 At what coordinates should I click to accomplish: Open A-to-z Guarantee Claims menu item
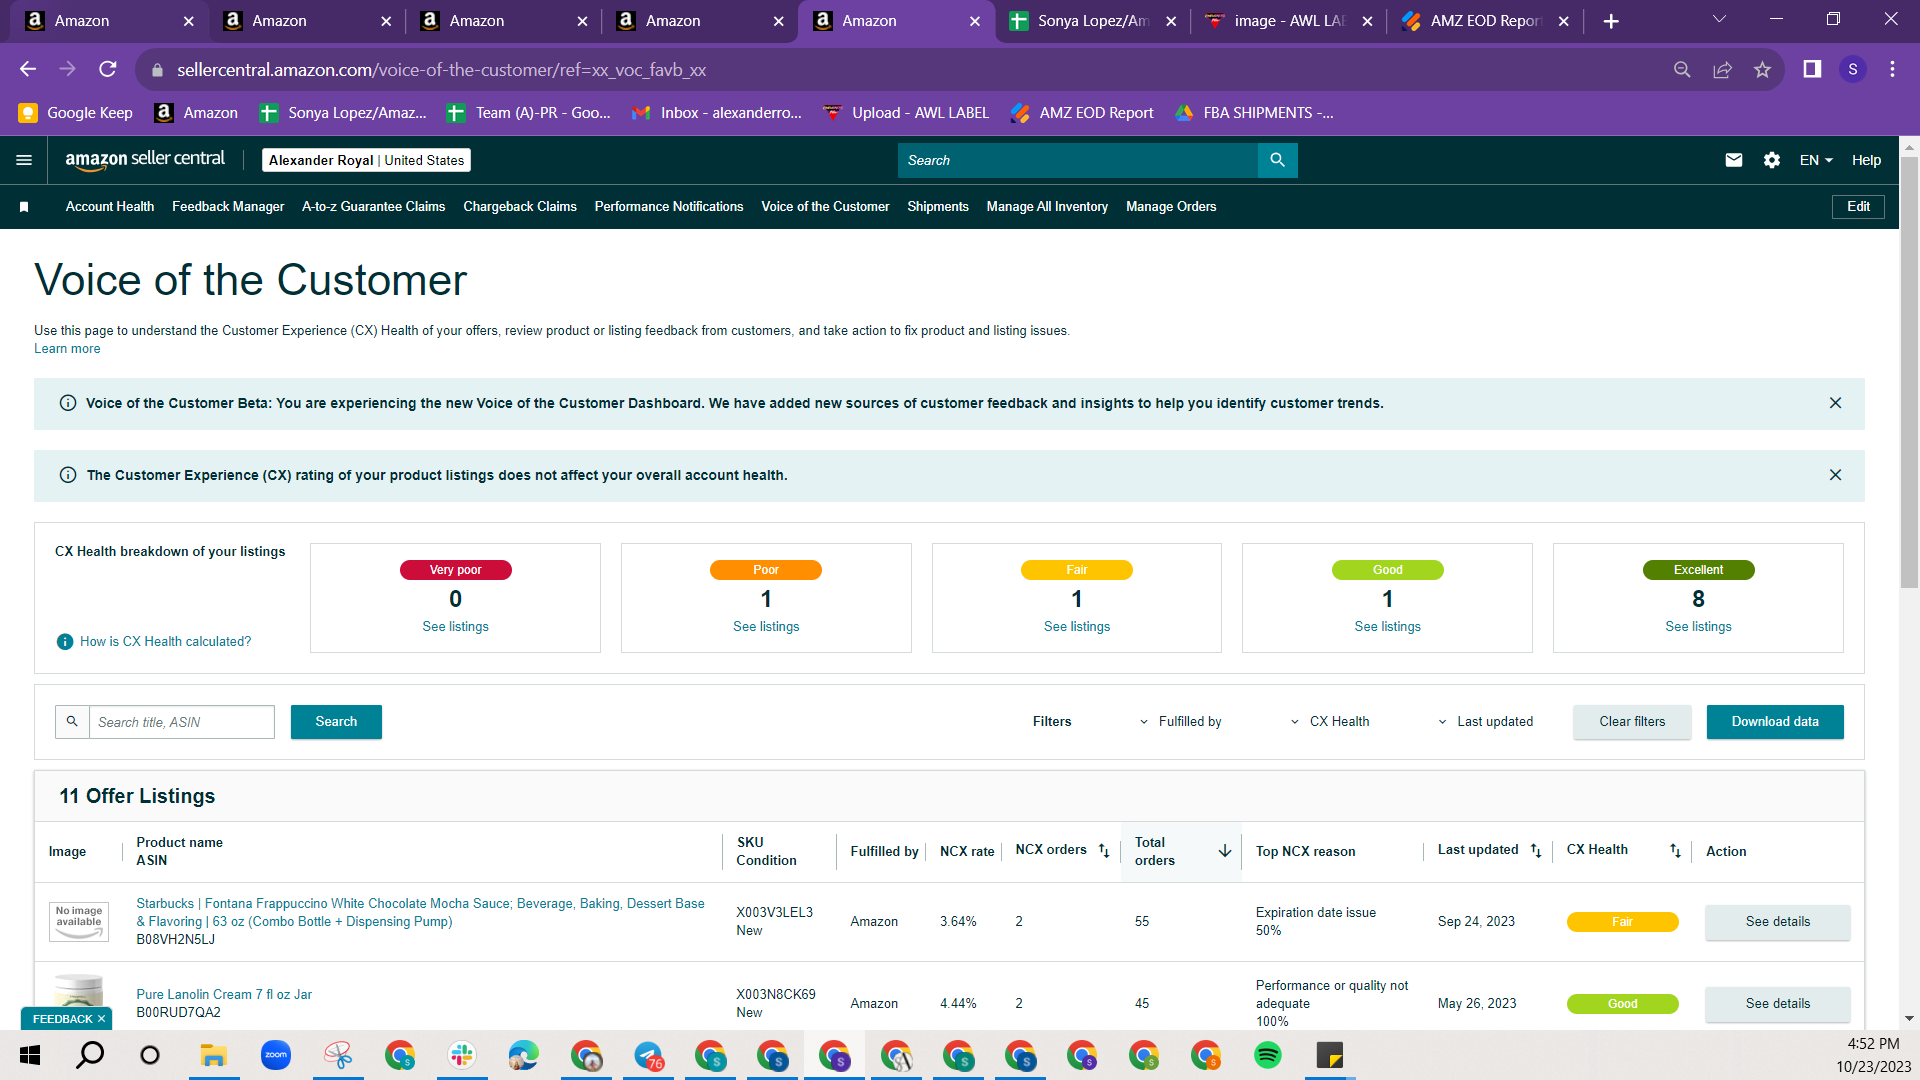point(374,207)
